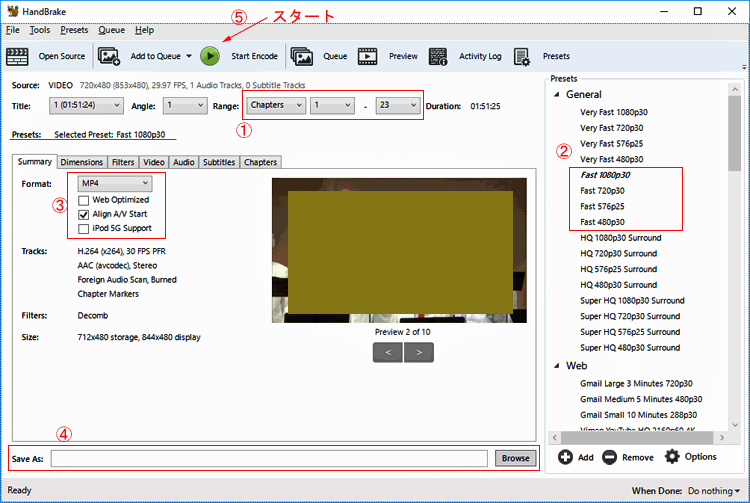The height and width of the screenshot is (503, 750).
Task: Click the Open Source label
Action: tap(62, 56)
